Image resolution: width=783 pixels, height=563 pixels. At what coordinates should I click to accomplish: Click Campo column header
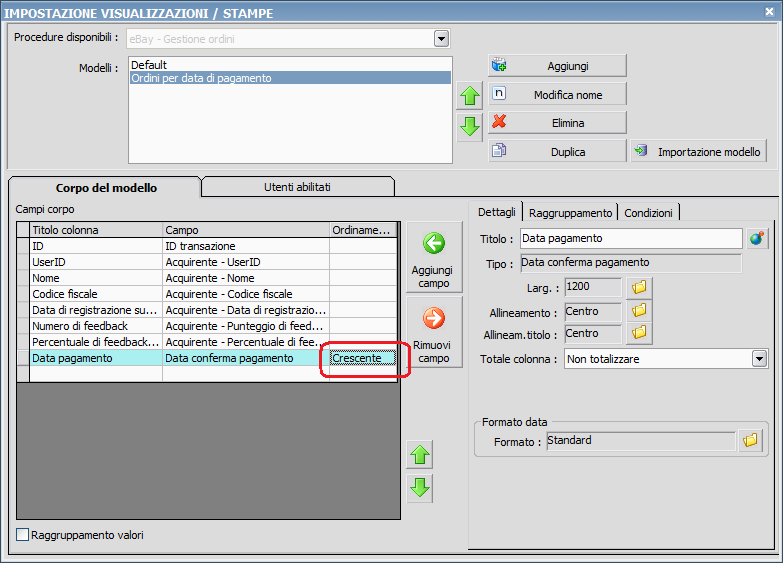pyautogui.click(x=246, y=230)
